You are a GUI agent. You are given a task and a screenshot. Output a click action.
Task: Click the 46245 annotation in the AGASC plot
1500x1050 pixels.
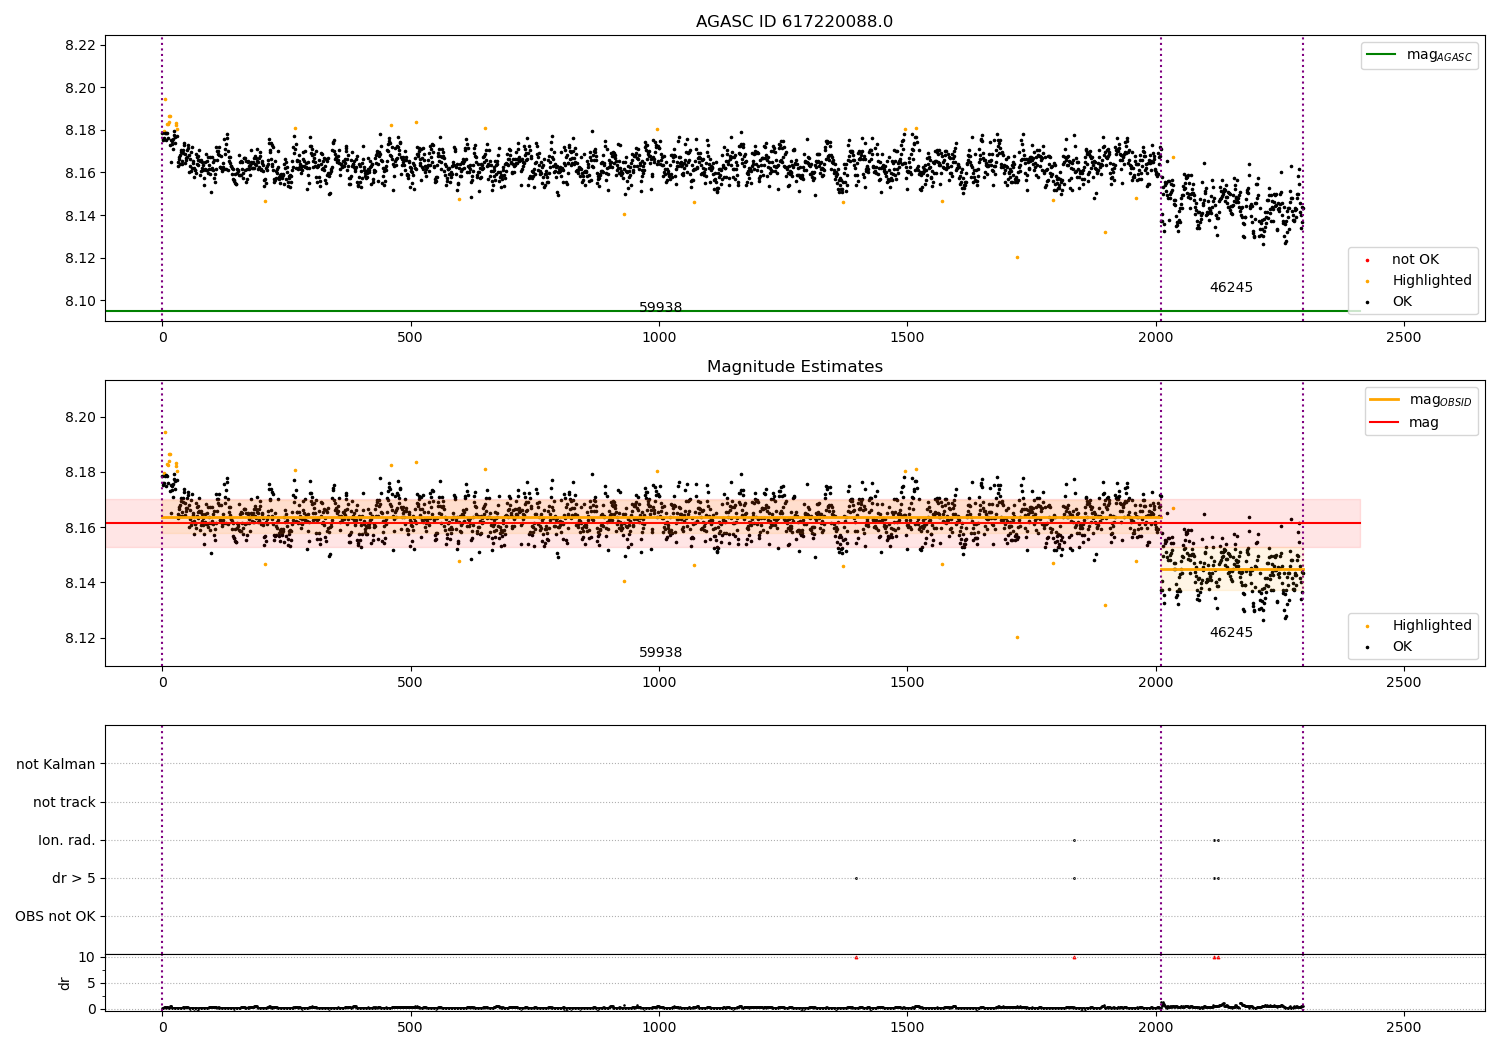point(1231,288)
